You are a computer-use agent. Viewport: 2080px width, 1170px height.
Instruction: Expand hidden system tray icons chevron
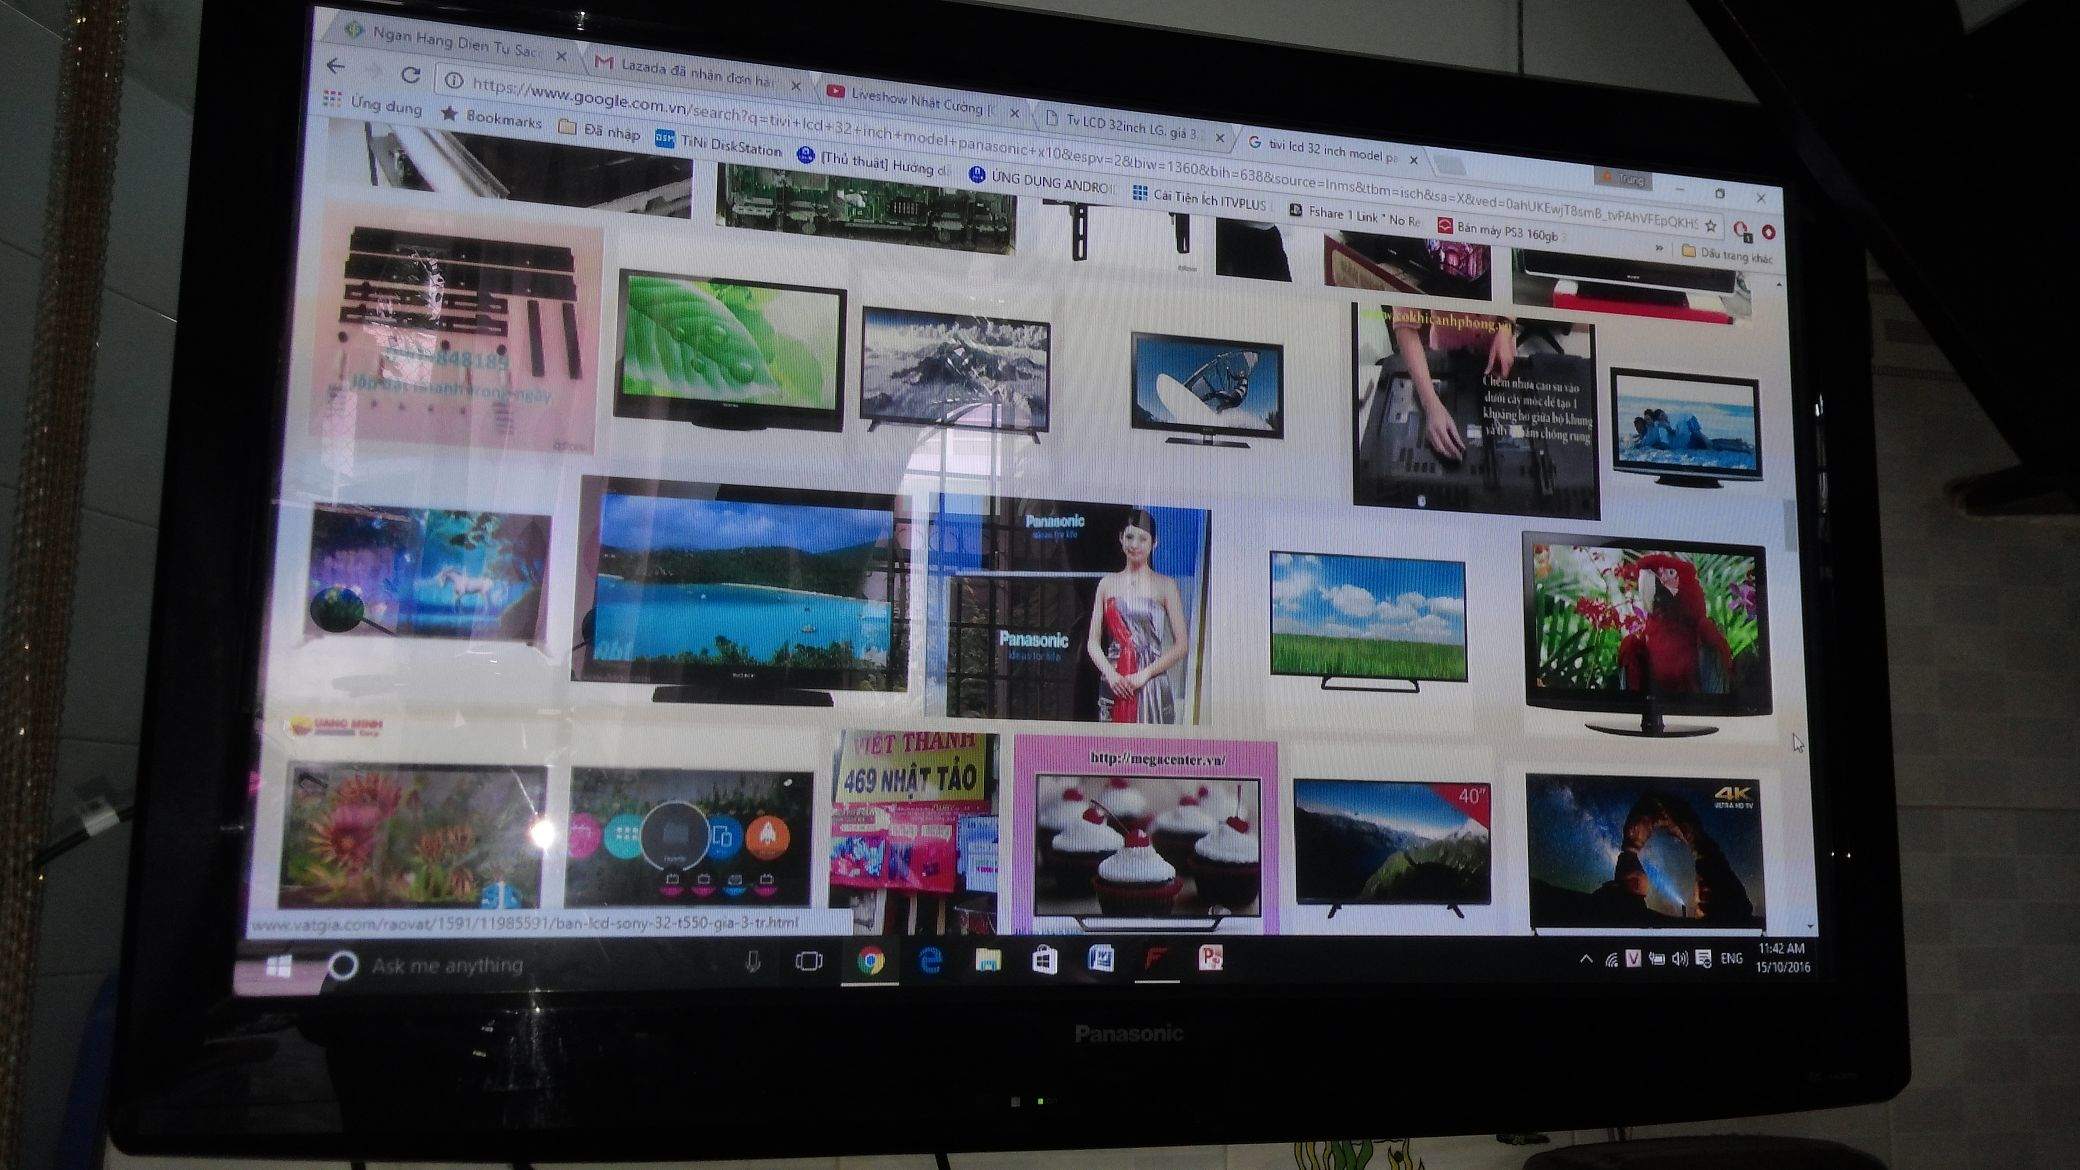[1586, 959]
